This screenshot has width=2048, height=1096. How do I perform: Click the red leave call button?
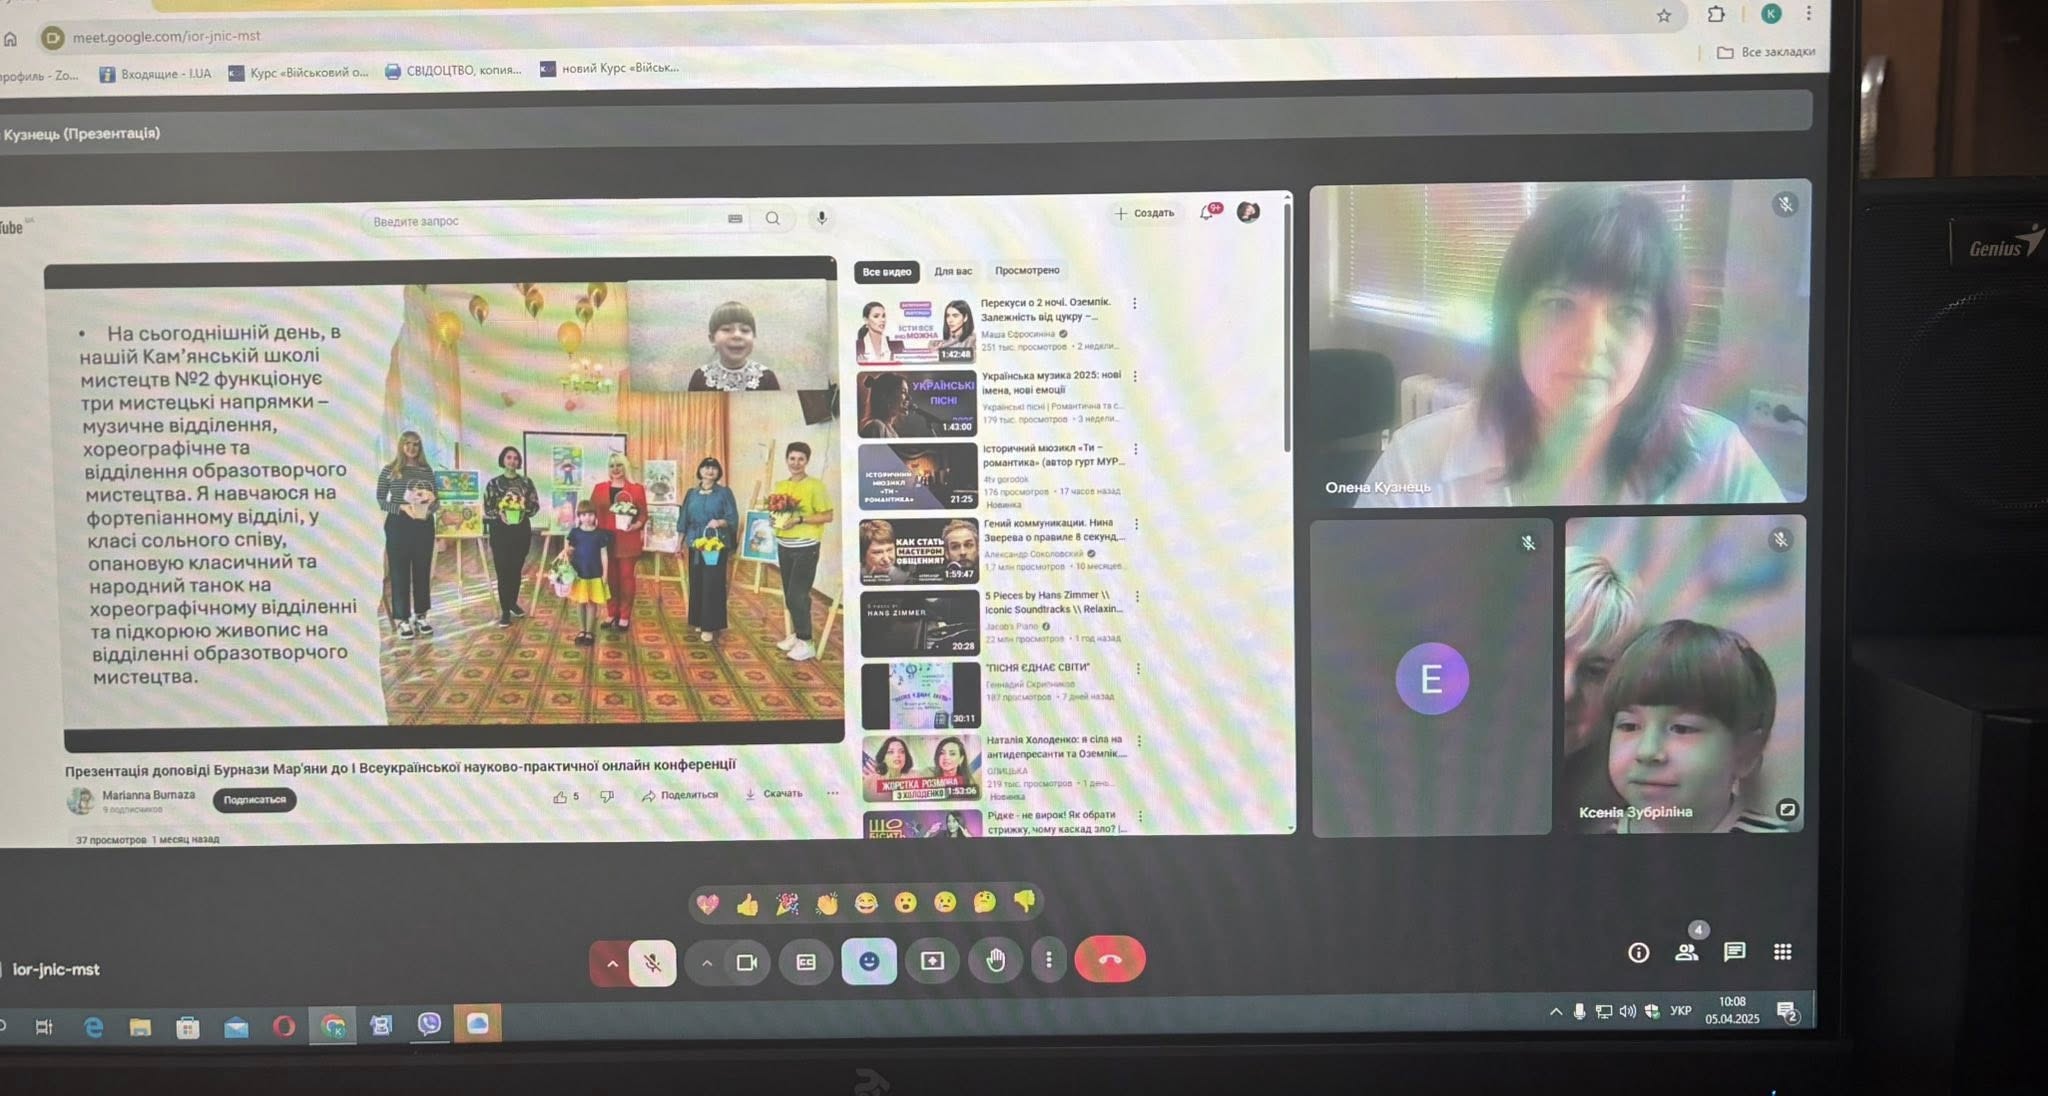pos(1110,960)
